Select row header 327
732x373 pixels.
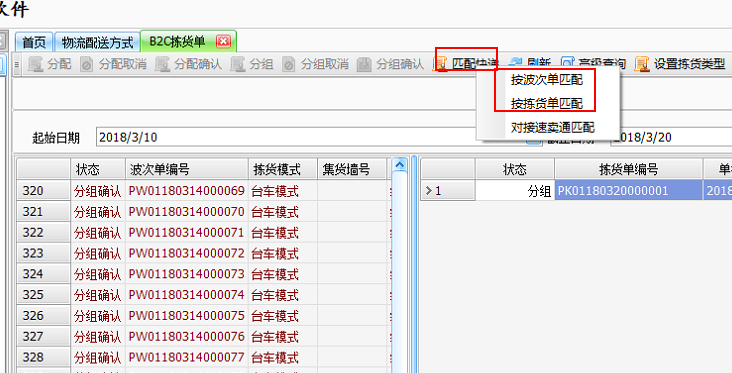pyautogui.click(x=43, y=336)
